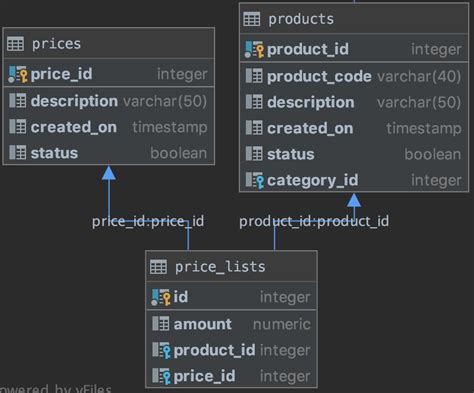The image size is (474, 393).
Task: Click the column icon beside created_on in prices
Action: pos(18,127)
